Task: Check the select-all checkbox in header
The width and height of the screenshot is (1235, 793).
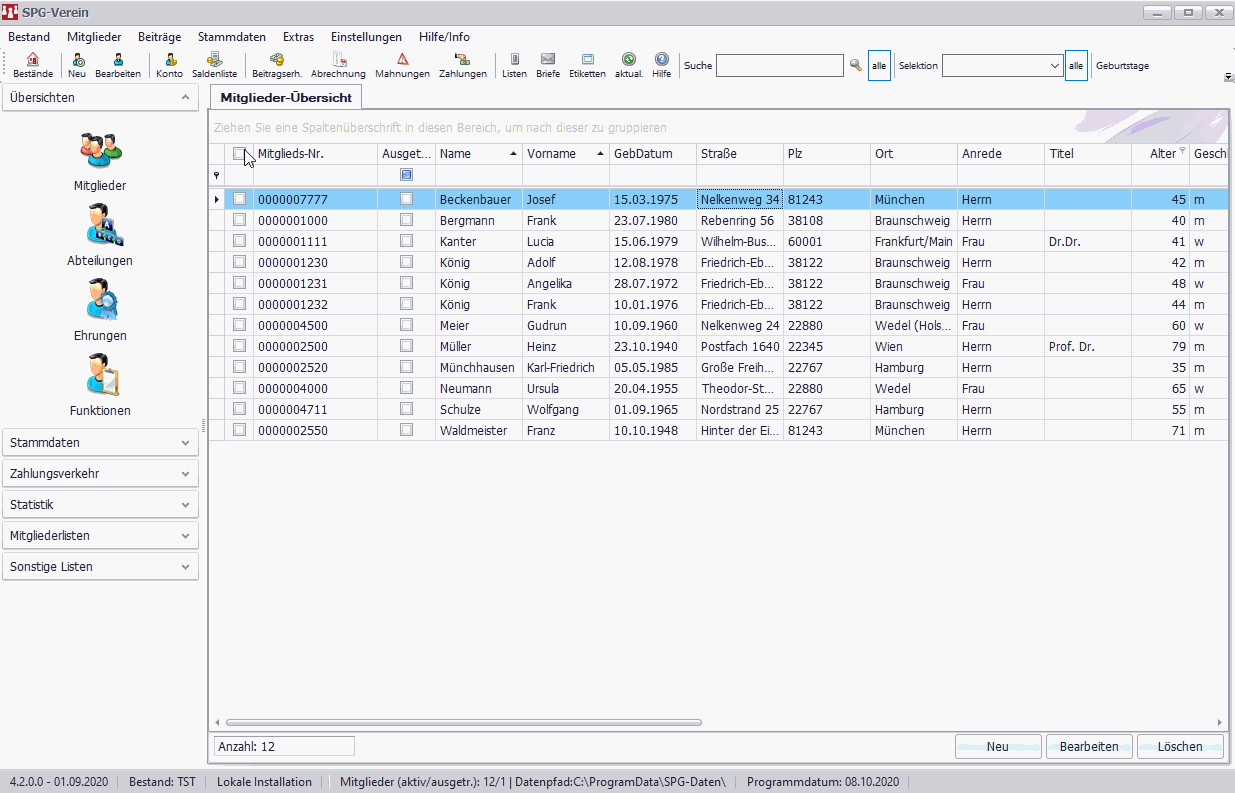Action: (239, 154)
